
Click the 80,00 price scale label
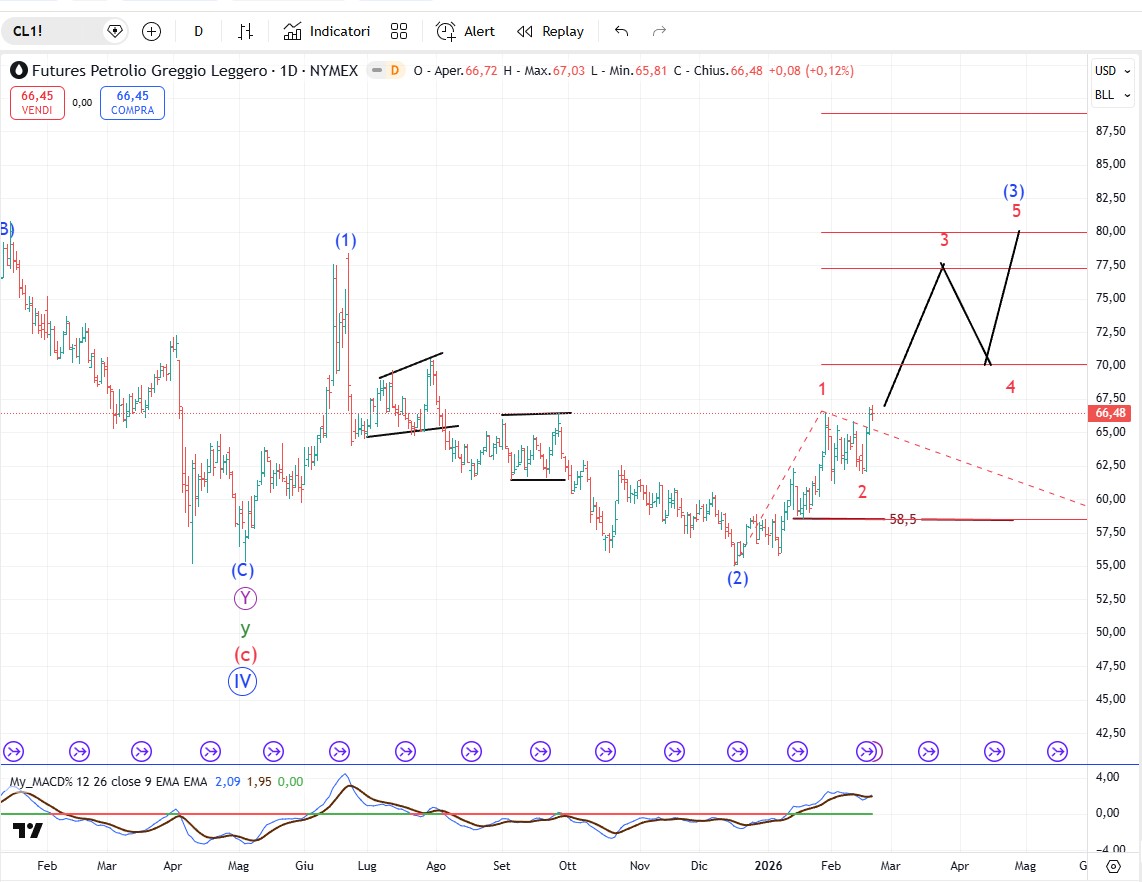[x=1110, y=231]
